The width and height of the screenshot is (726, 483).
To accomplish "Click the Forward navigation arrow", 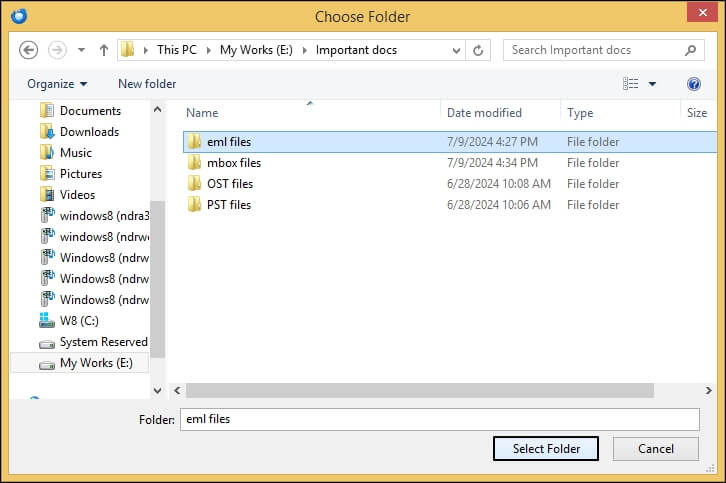I will [57, 50].
